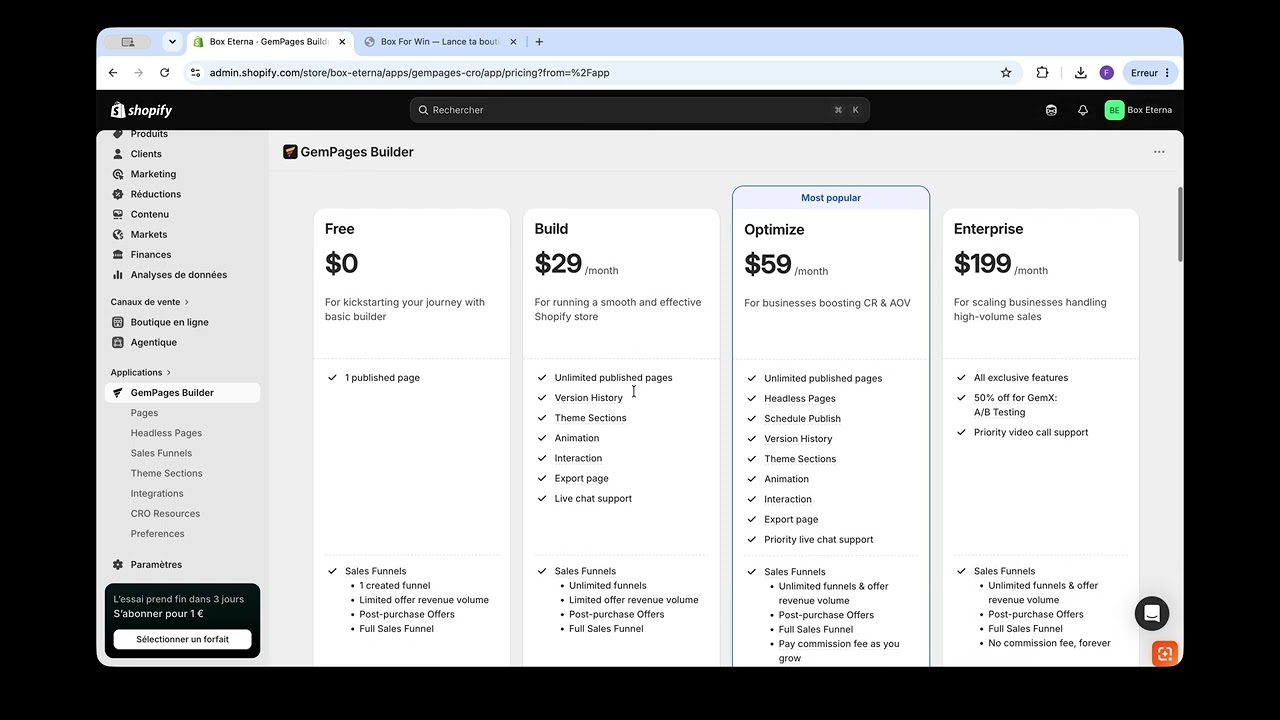Click the page vertical scrollbar

point(1180,225)
